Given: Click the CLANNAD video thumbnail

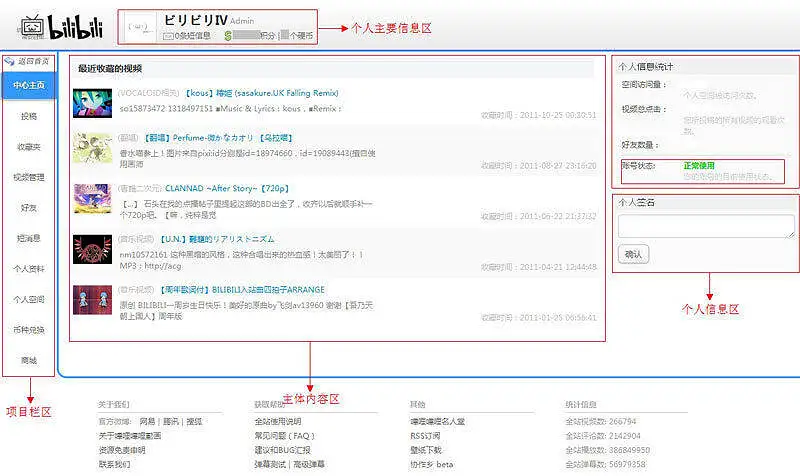Looking at the screenshot, I should [x=92, y=198].
